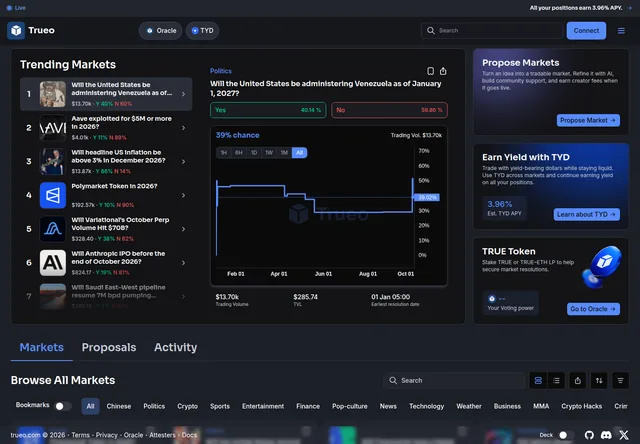The image size is (640, 444).
Task: Click the header Search field
Action: tap(492, 31)
